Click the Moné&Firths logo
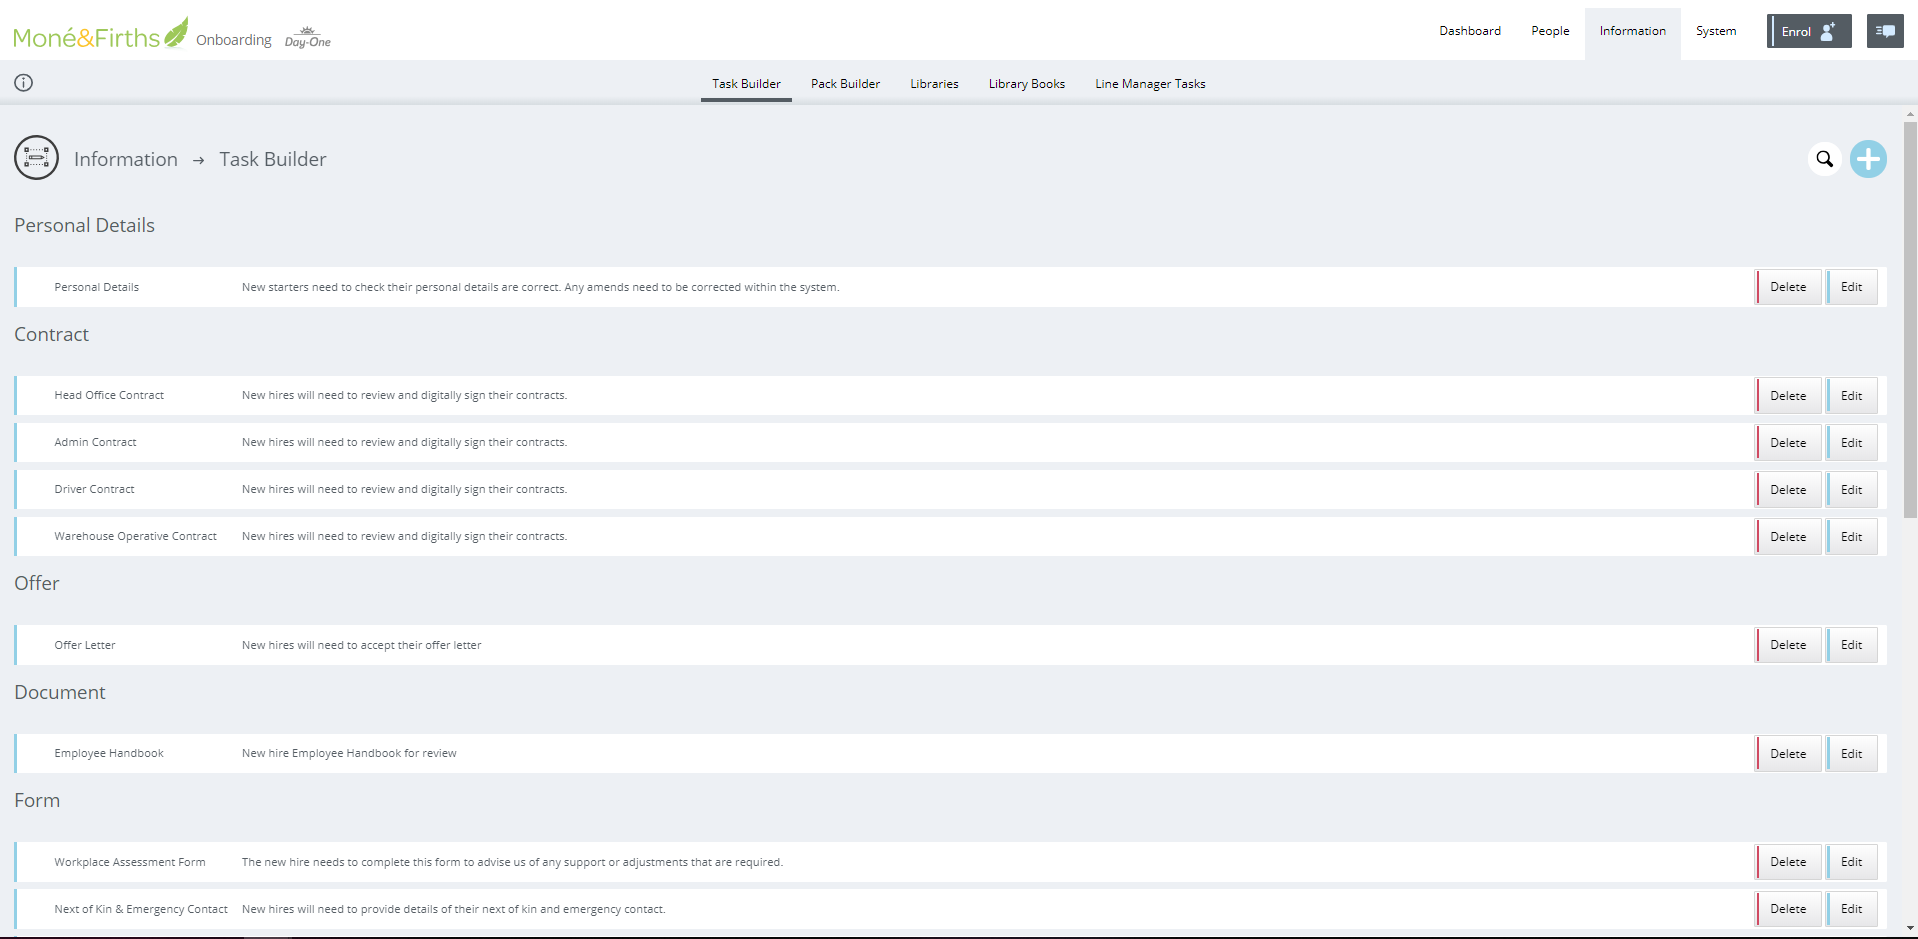 click(99, 35)
